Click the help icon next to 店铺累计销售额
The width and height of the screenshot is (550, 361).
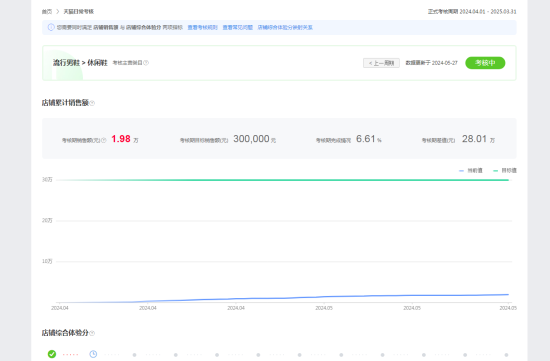(92, 103)
